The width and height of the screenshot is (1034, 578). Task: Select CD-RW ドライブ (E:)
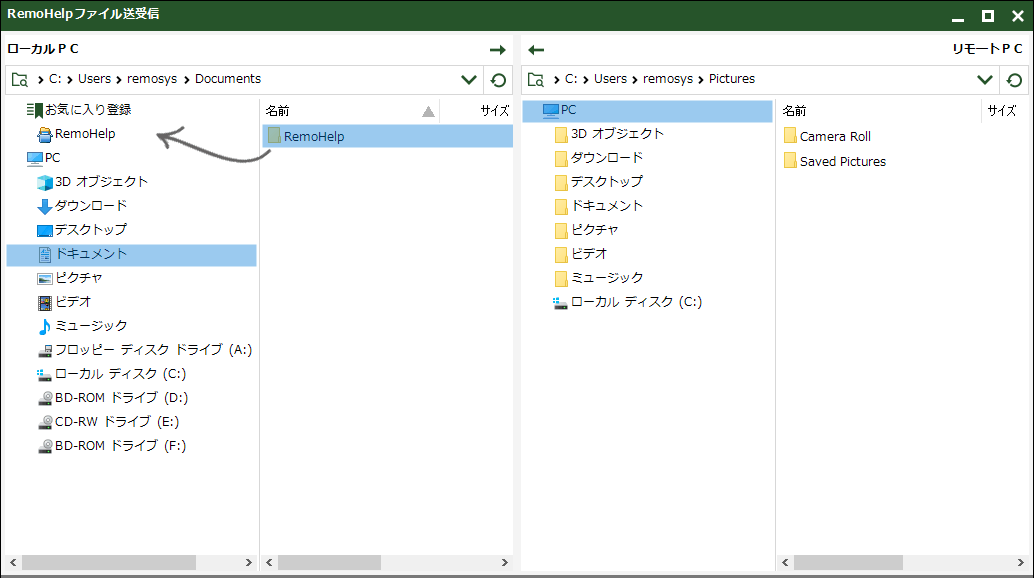click(x=109, y=422)
